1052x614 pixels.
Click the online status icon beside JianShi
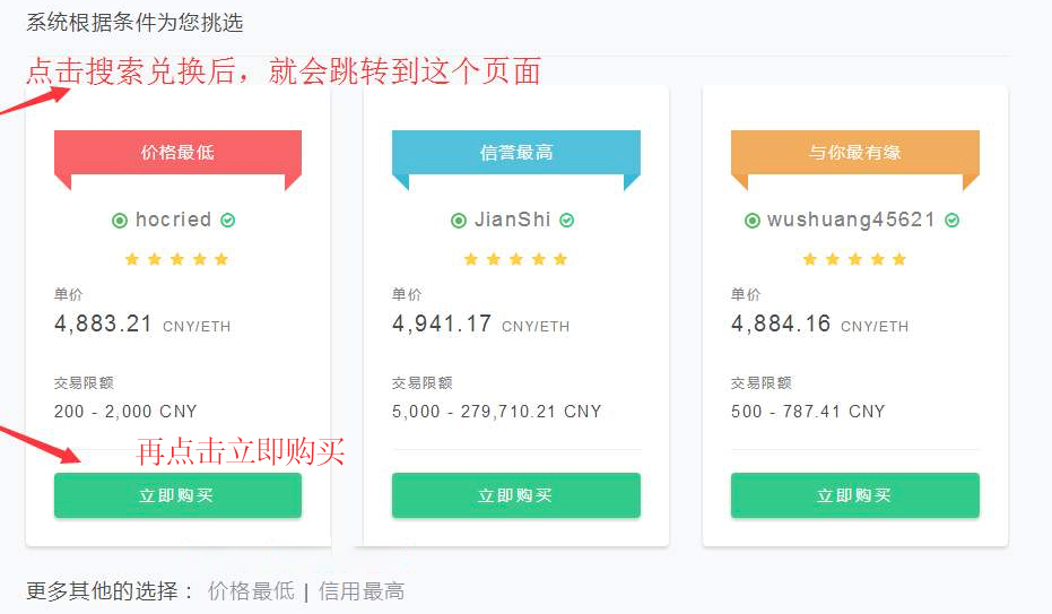coord(459,220)
